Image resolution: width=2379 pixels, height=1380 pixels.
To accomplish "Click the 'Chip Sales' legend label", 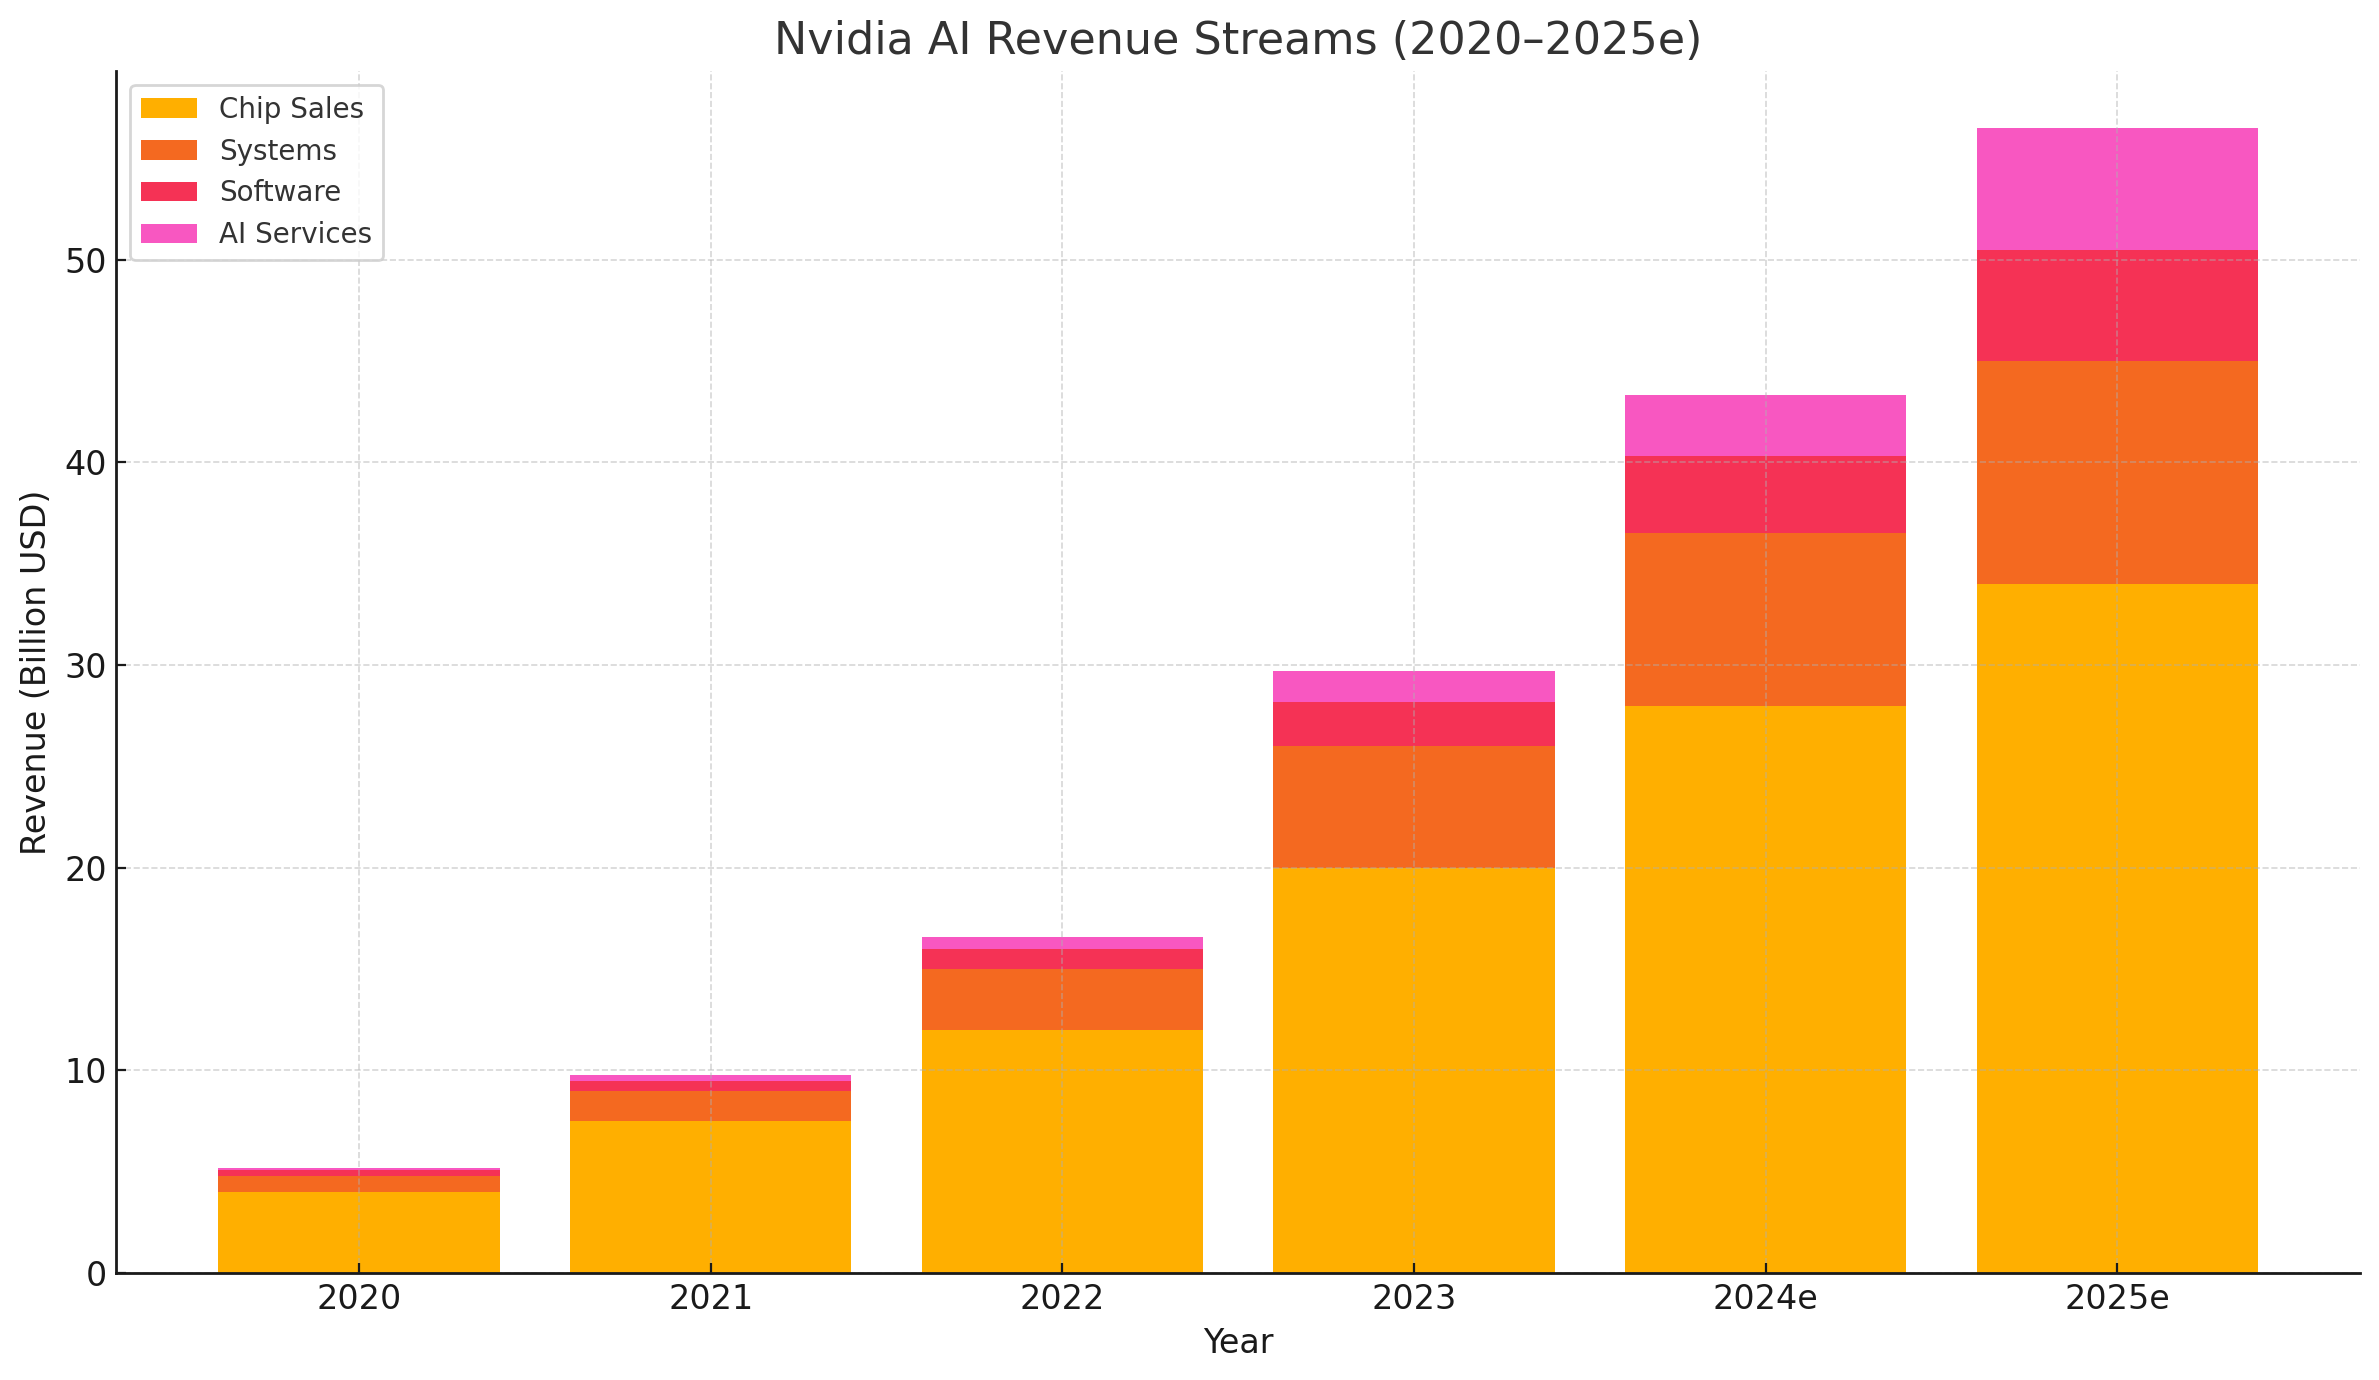I will coord(291,108).
